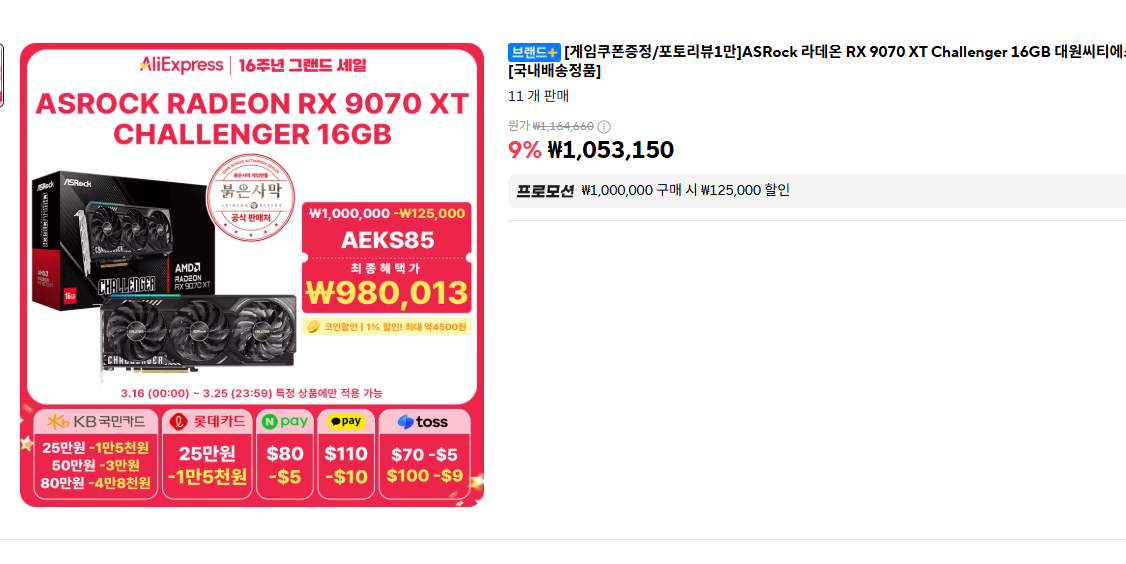The width and height of the screenshot is (1126, 564).
Task: Click the AEKS85 coupon code
Action: (387, 240)
